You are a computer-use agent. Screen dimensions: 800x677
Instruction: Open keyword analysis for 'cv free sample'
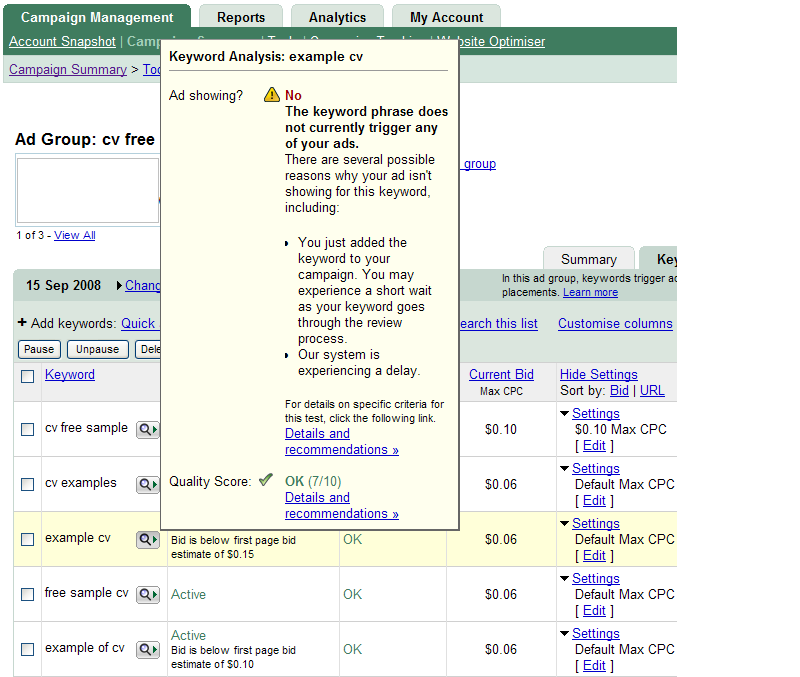coord(148,430)
